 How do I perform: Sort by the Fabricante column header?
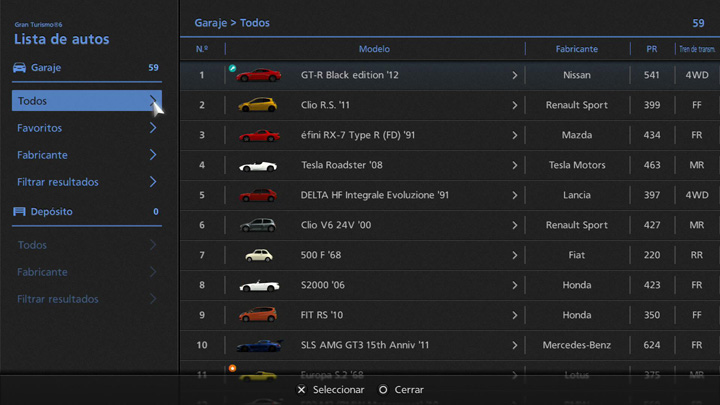point(576,49)
